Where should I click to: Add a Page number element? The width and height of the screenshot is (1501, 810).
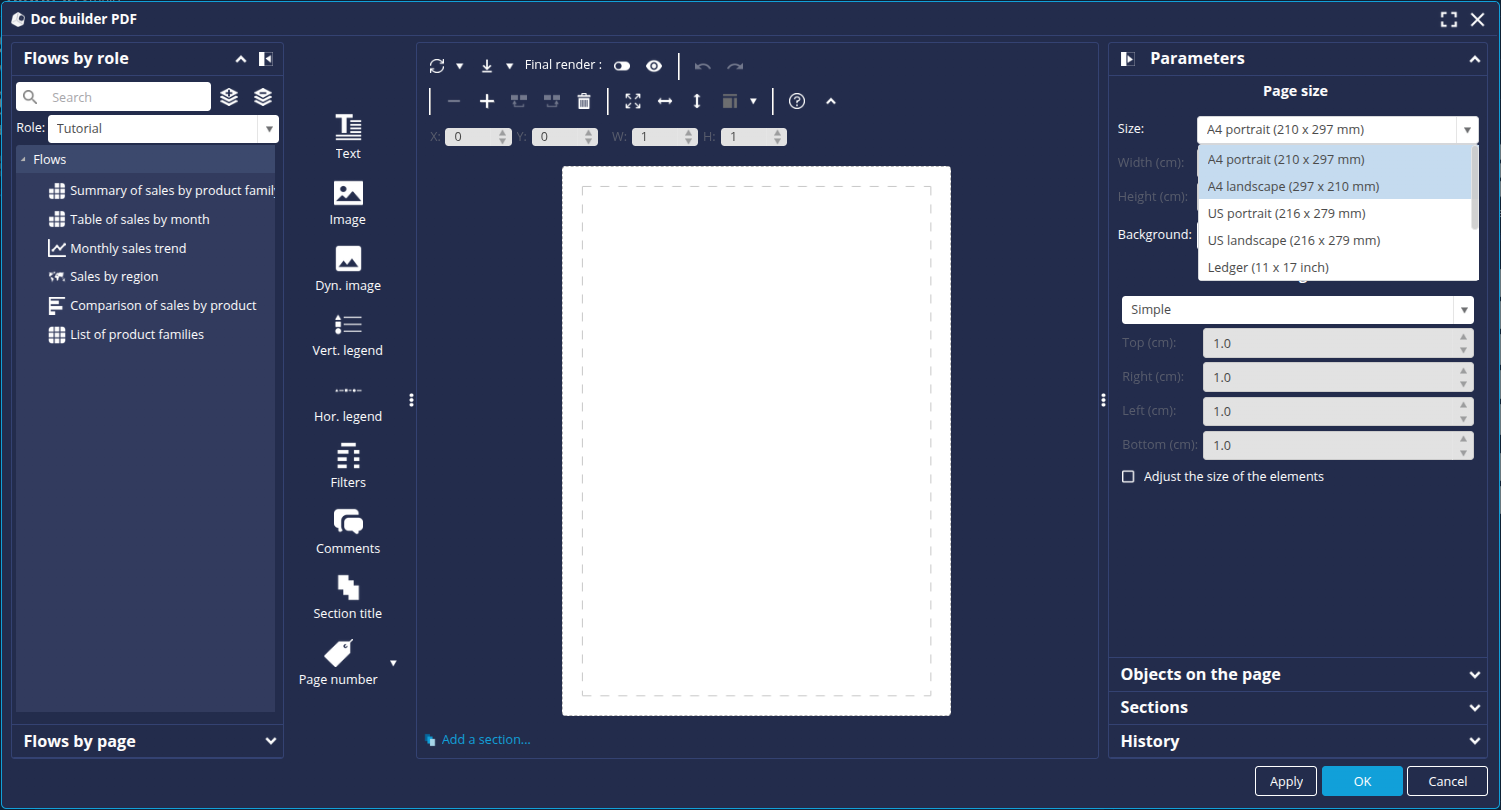[x=337, y=660]
